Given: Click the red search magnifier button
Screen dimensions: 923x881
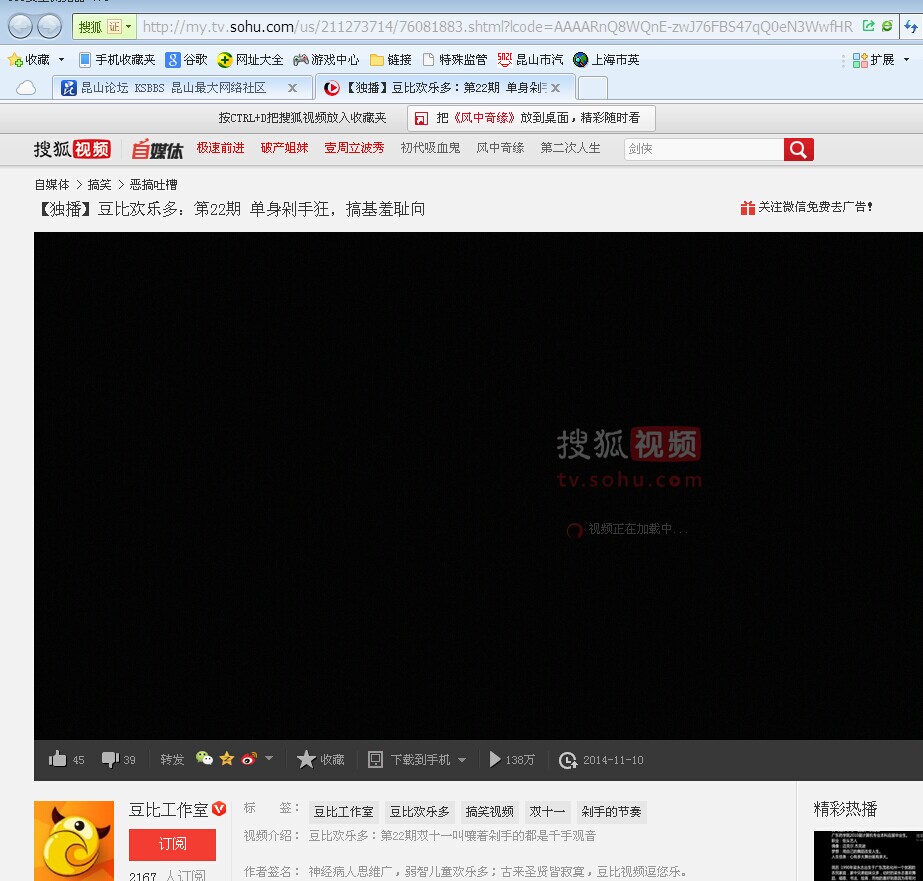Looking at the screenshot, I should [x=799, y=149].
